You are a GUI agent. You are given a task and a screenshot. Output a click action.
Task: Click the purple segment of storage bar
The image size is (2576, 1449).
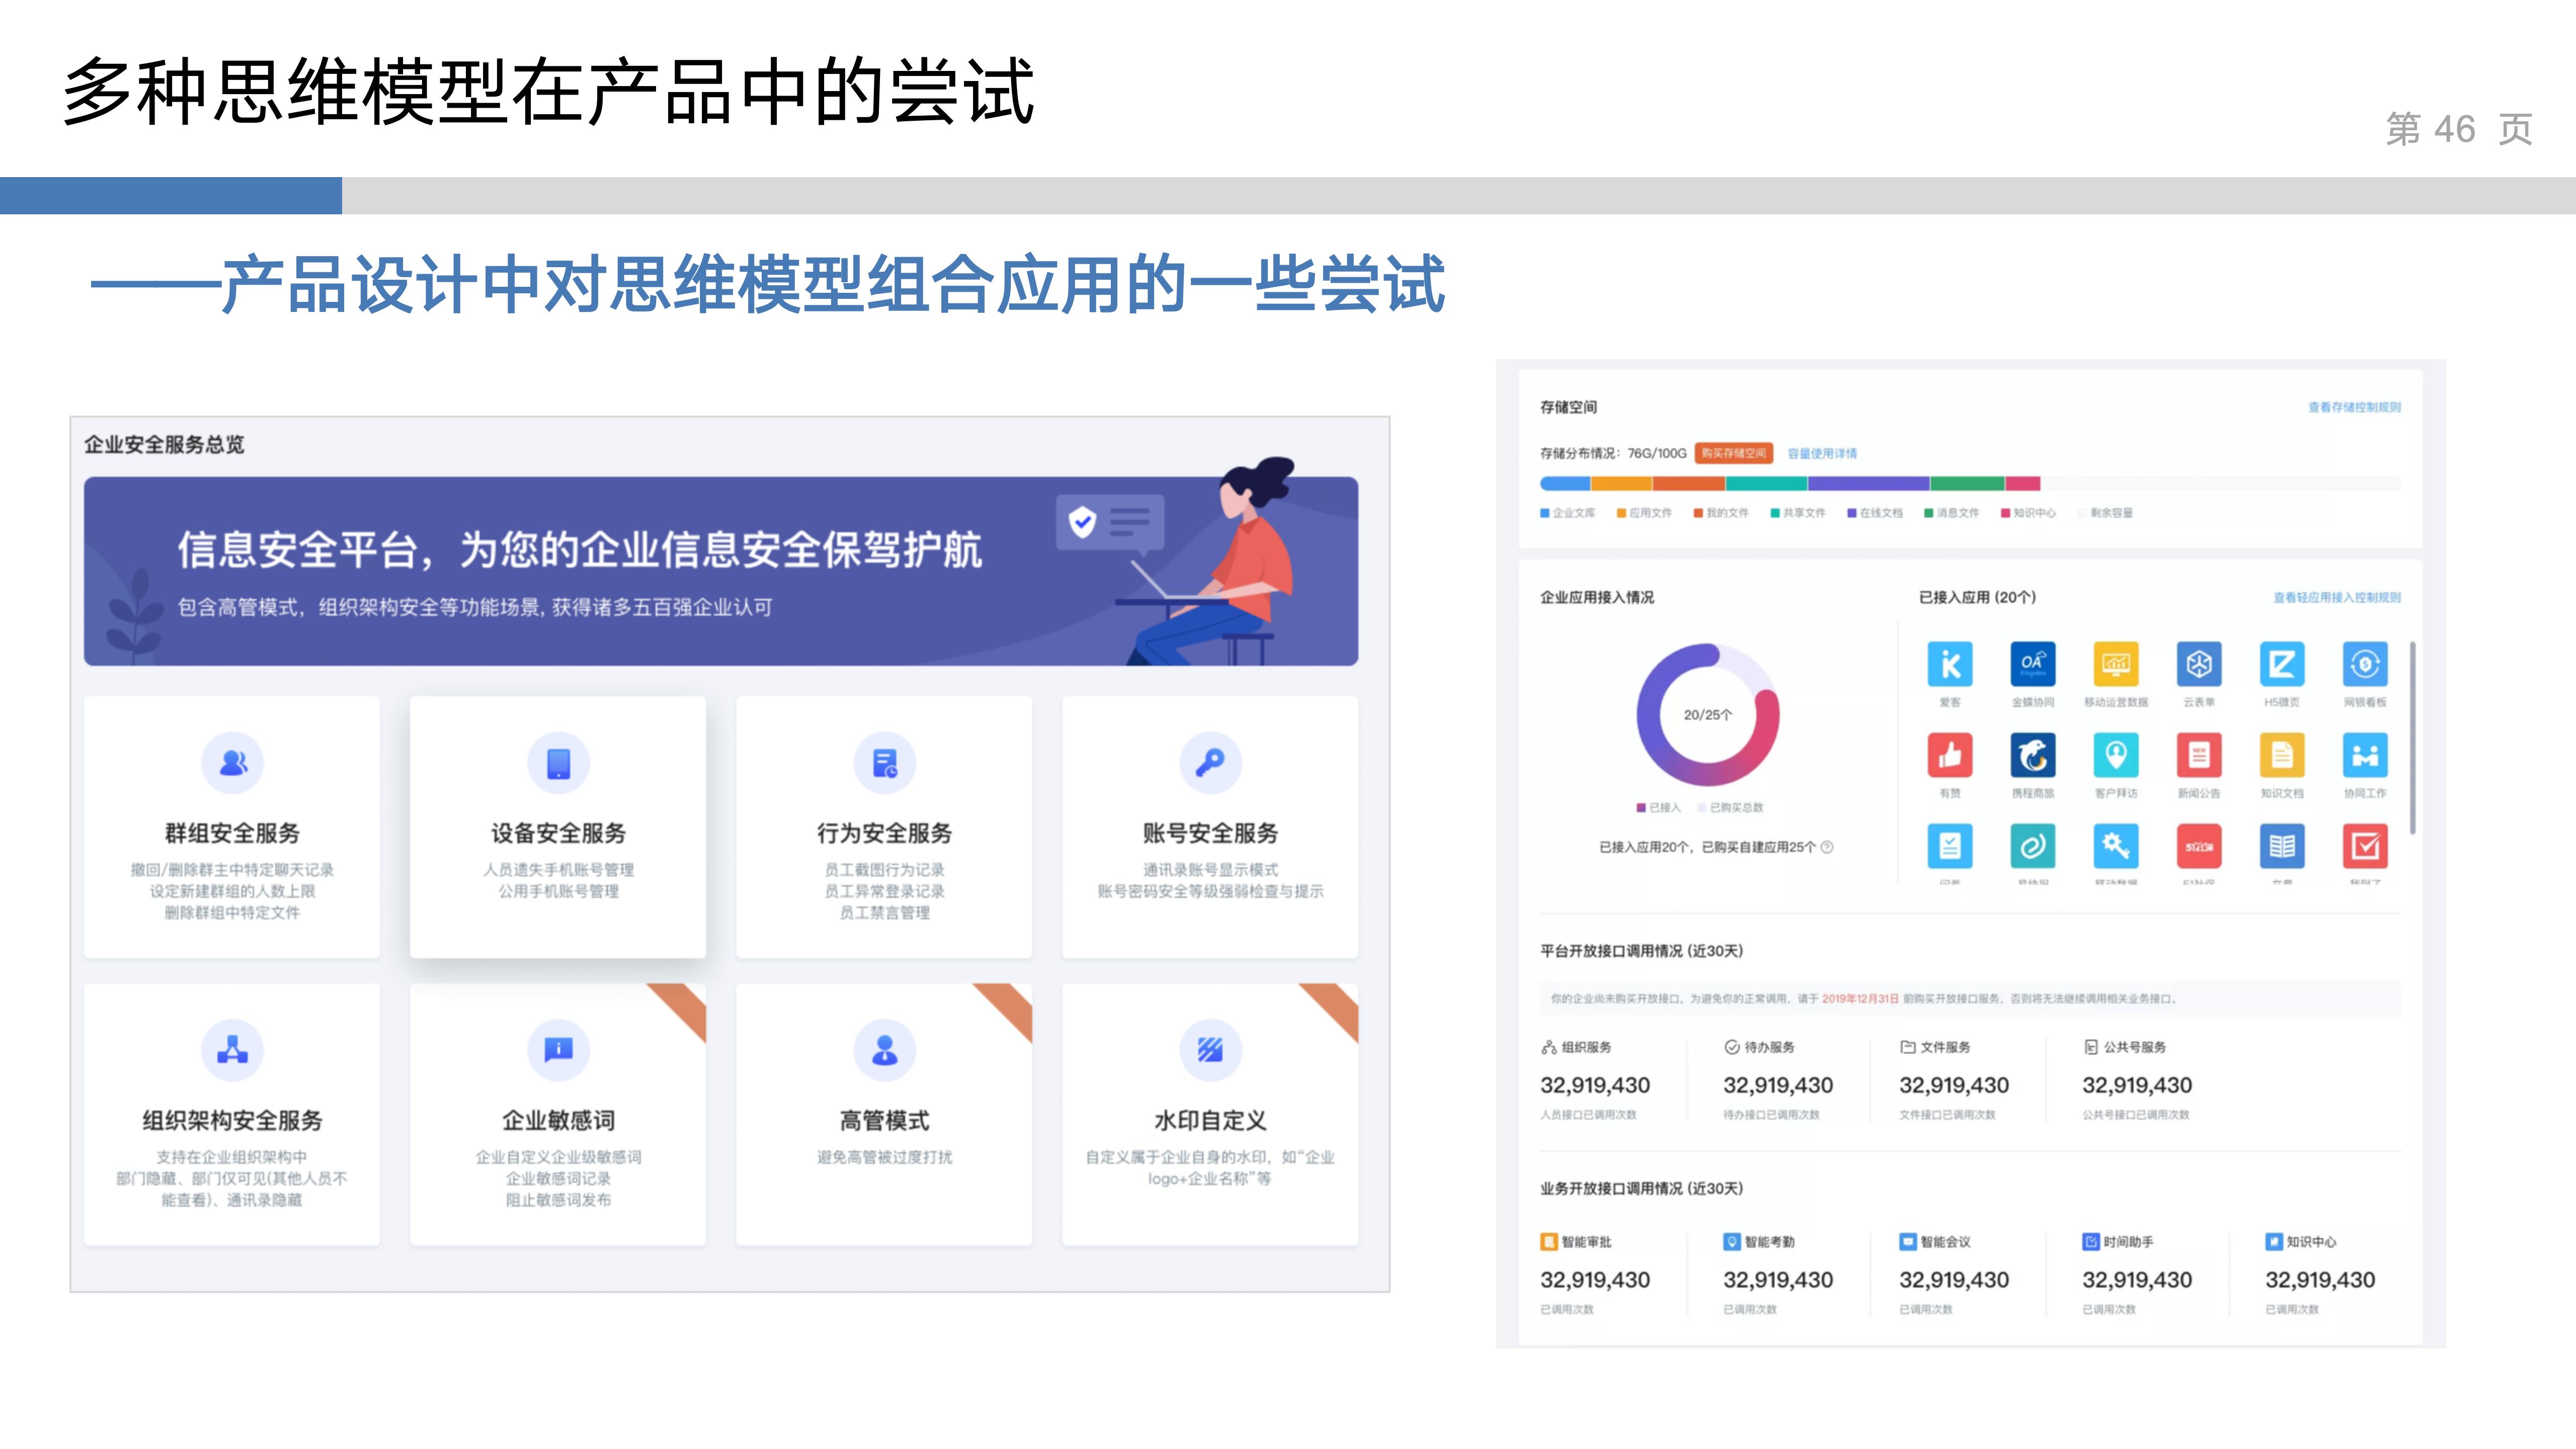pyautogui.click(x=1868, y=484)
